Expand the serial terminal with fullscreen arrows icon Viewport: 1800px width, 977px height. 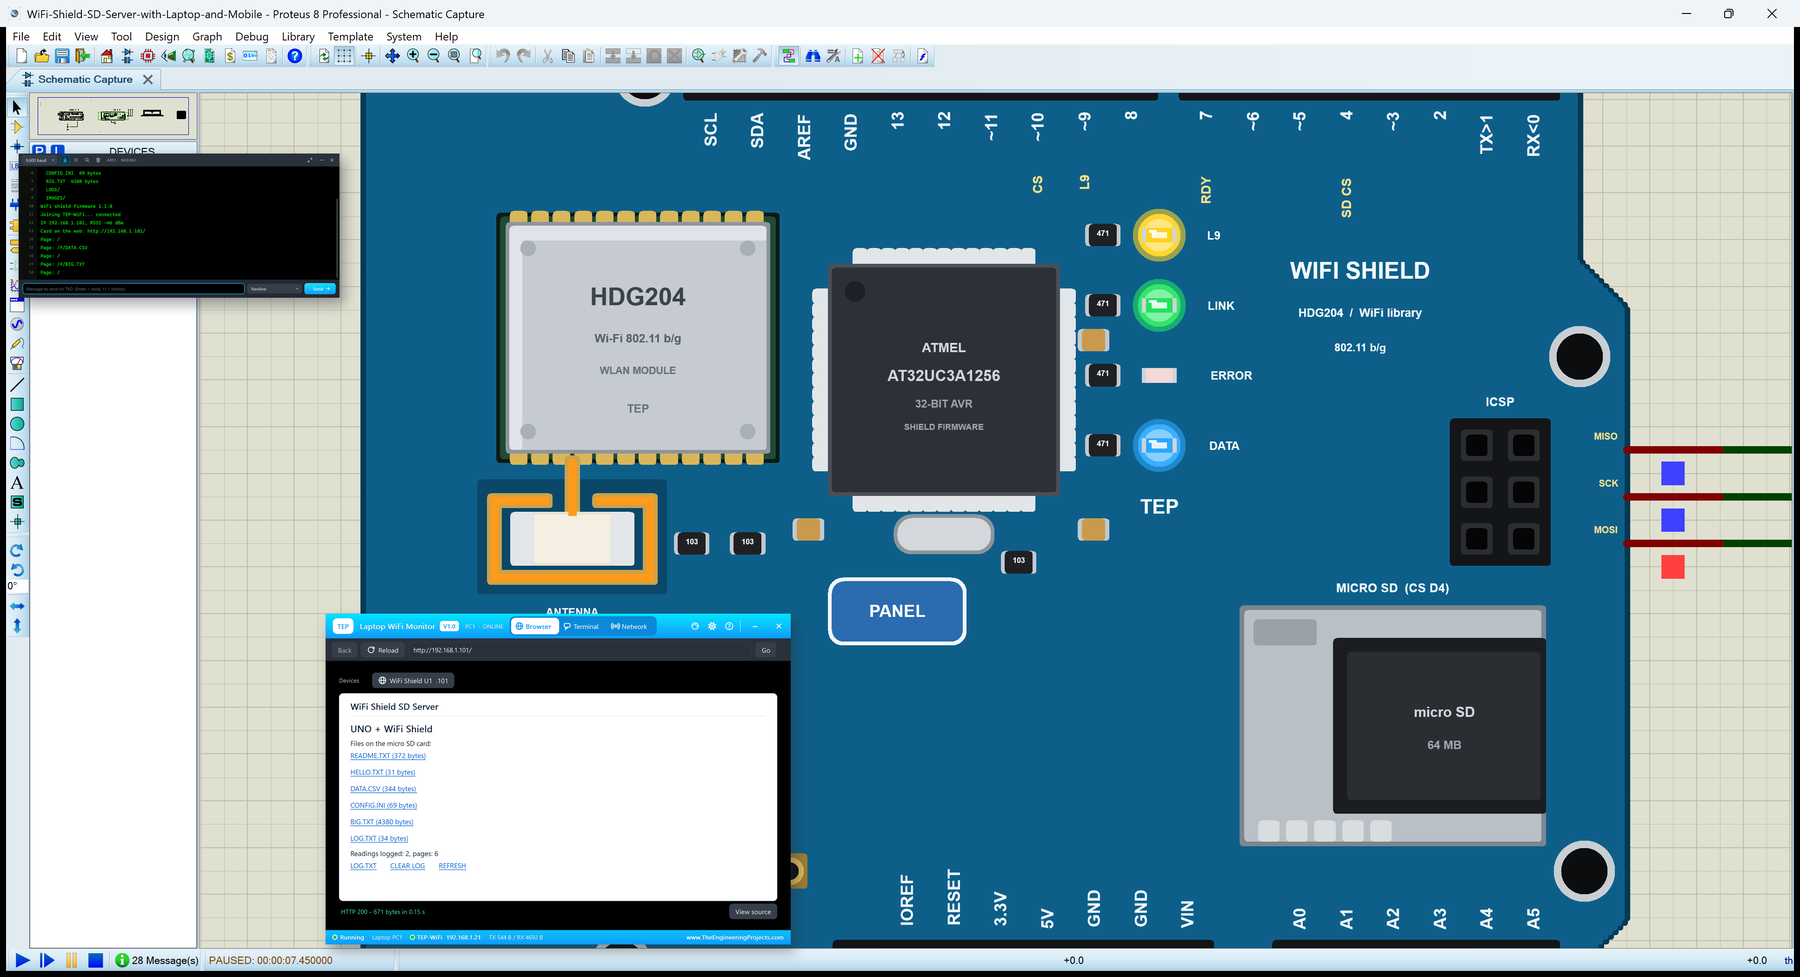click(310, 160)
